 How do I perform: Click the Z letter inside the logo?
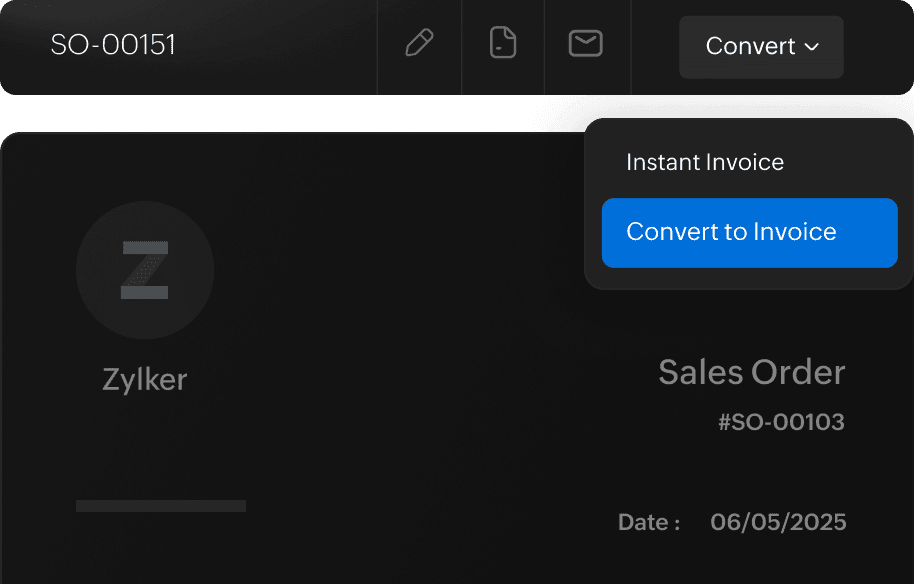(145, 271)
